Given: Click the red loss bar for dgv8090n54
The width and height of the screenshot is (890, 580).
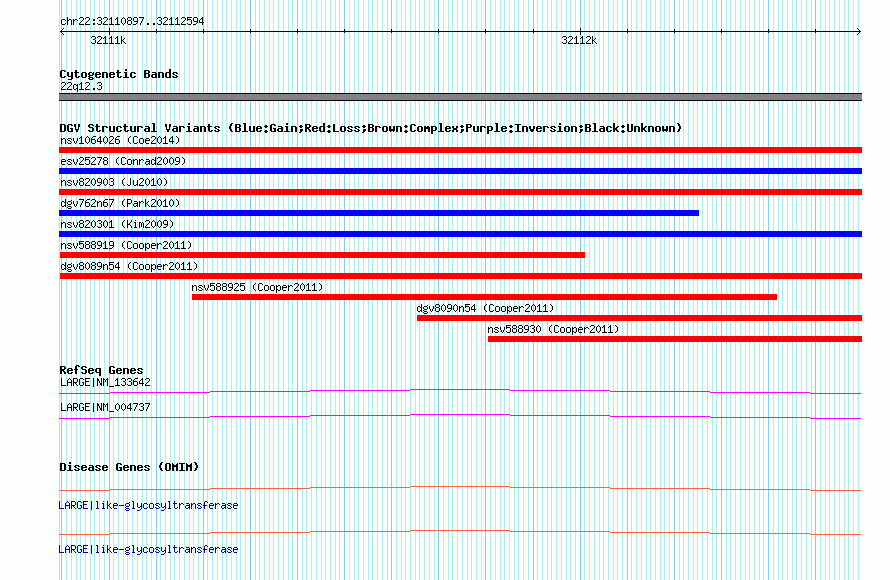Looking at the screenshot, I should click(x=639, y=318).
